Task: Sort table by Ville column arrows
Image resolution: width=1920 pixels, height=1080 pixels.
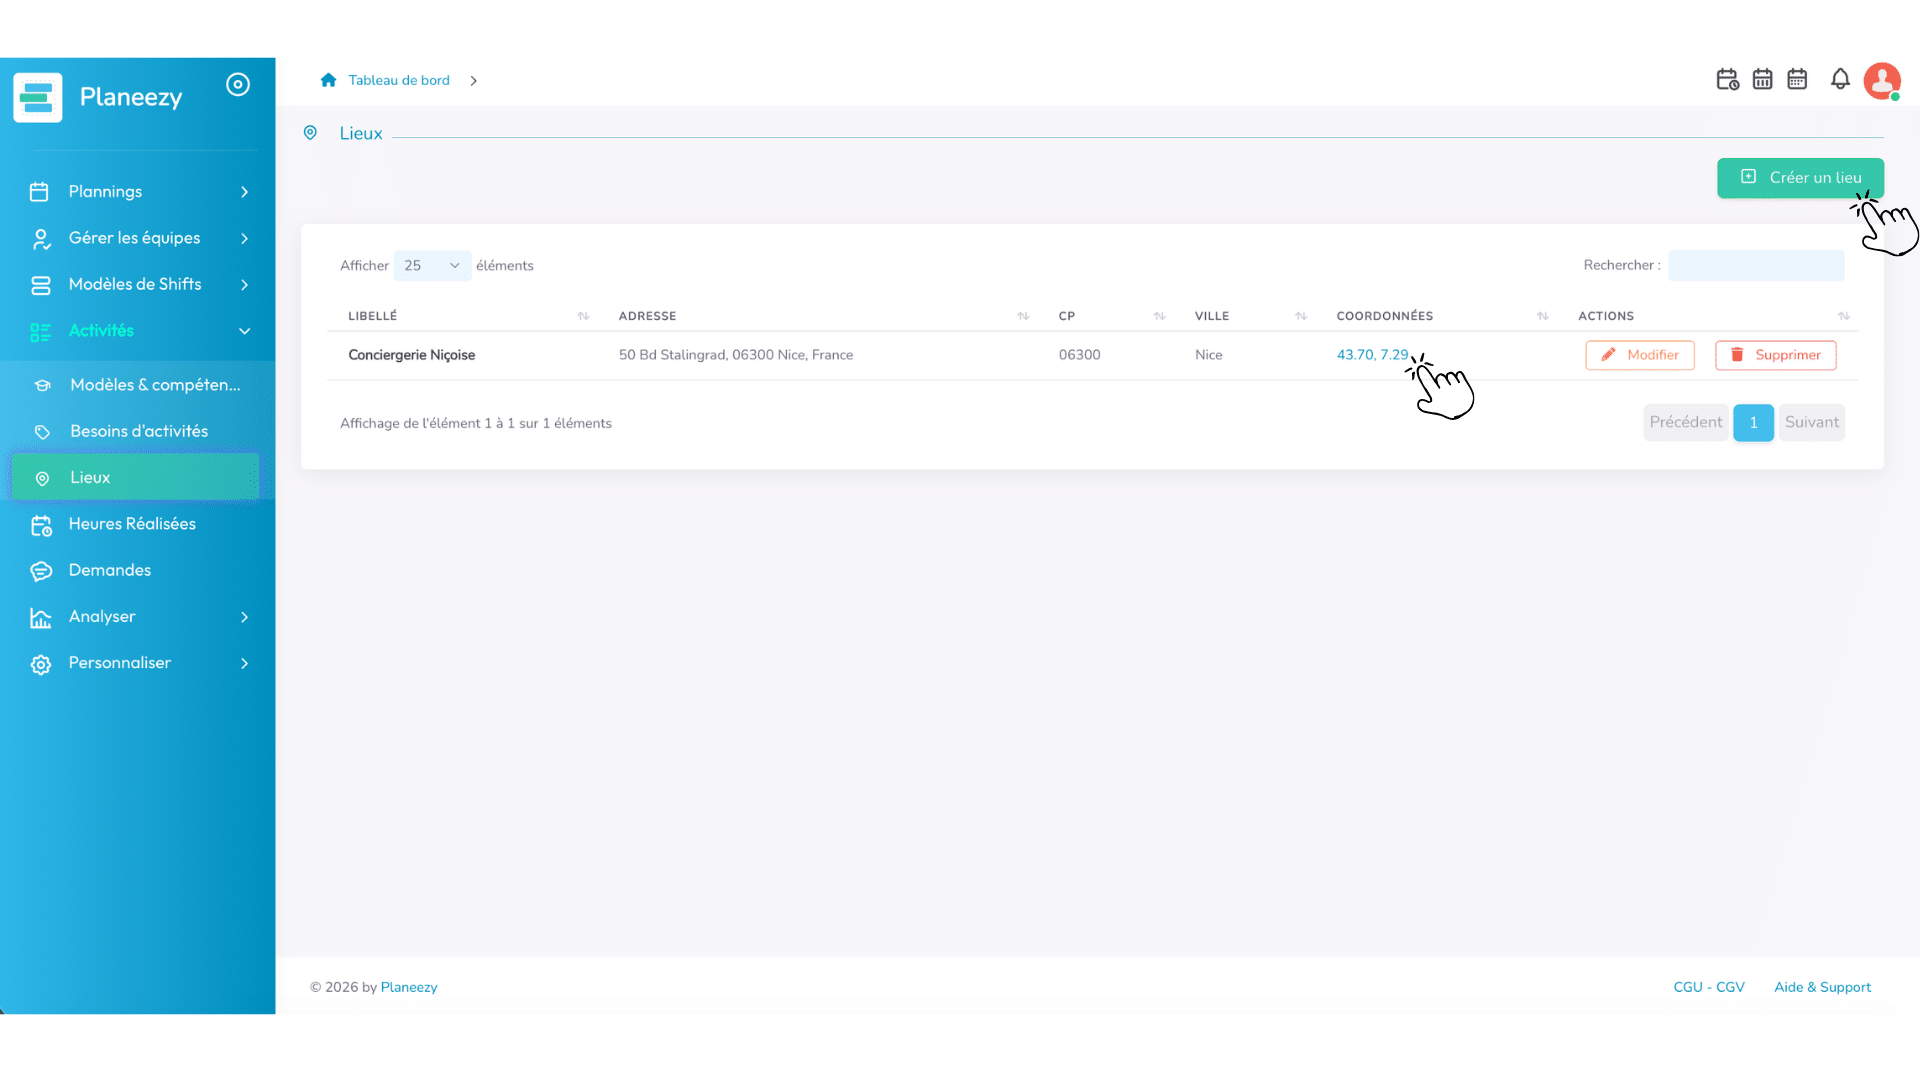Action: click(x=1301, y=316)
